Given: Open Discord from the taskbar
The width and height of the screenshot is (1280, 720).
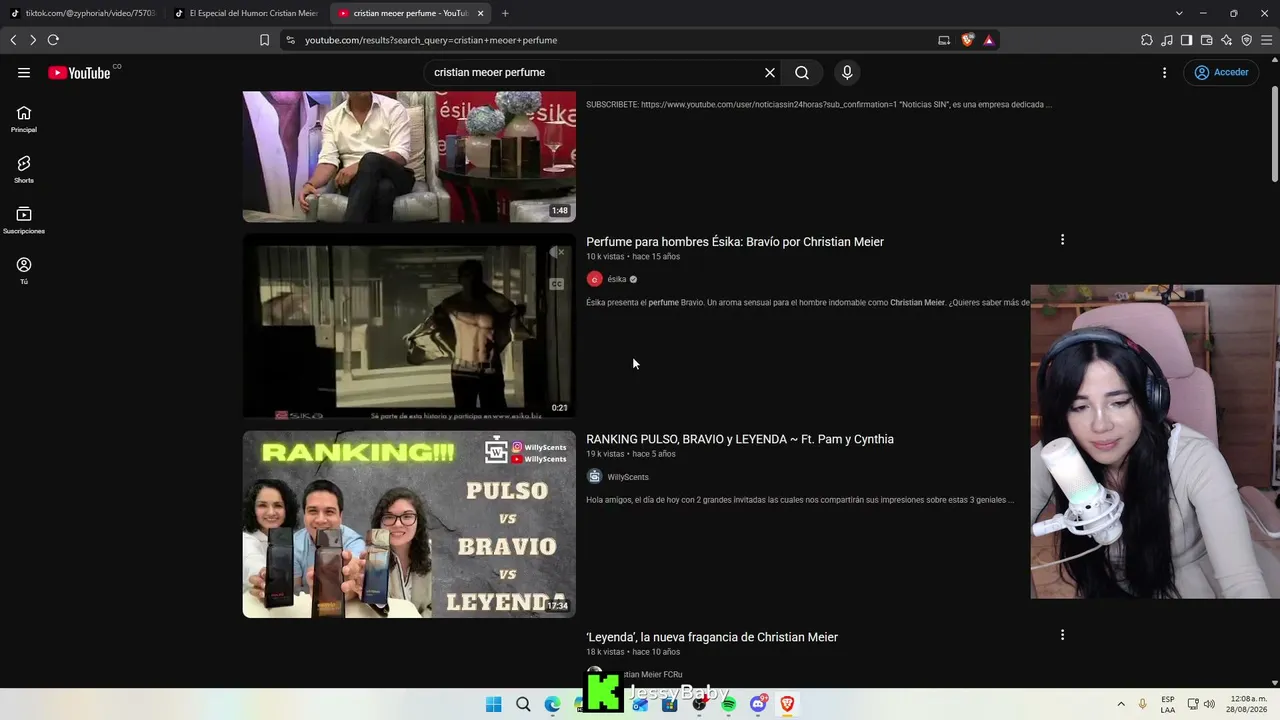Looking at the screenshot, I should point(758,705).
